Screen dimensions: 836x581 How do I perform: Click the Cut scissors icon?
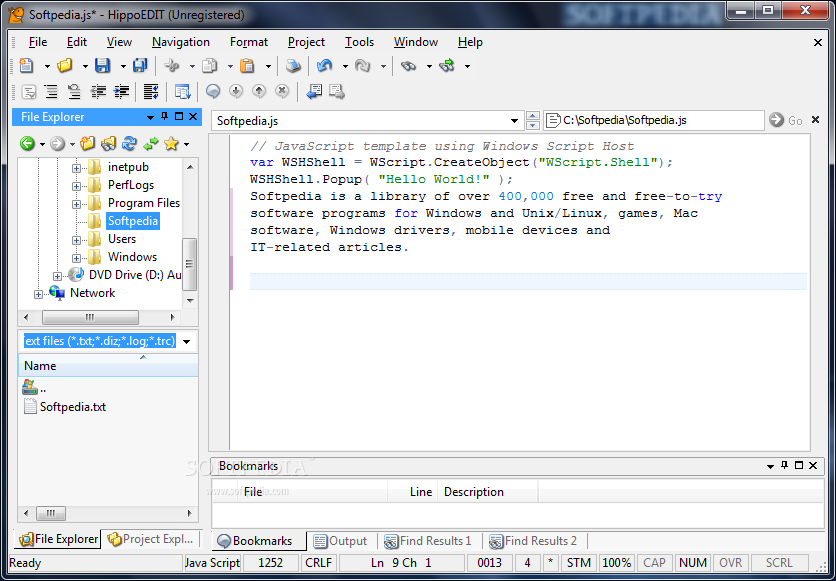pos(172,66)
